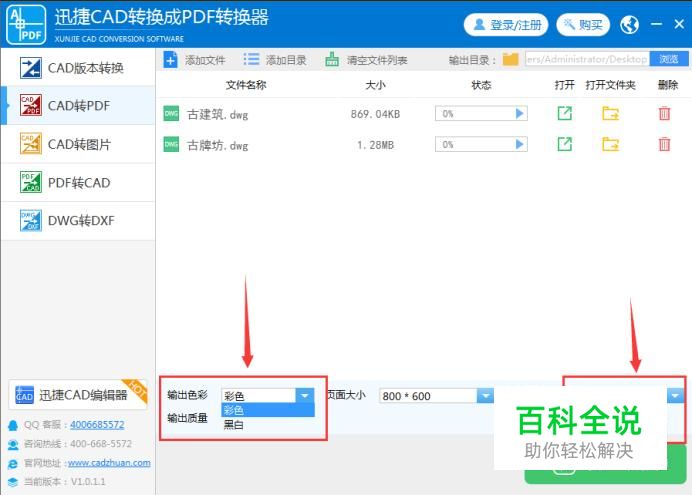
Task: Click the app logo in title bar
Action: coord(26,25)
